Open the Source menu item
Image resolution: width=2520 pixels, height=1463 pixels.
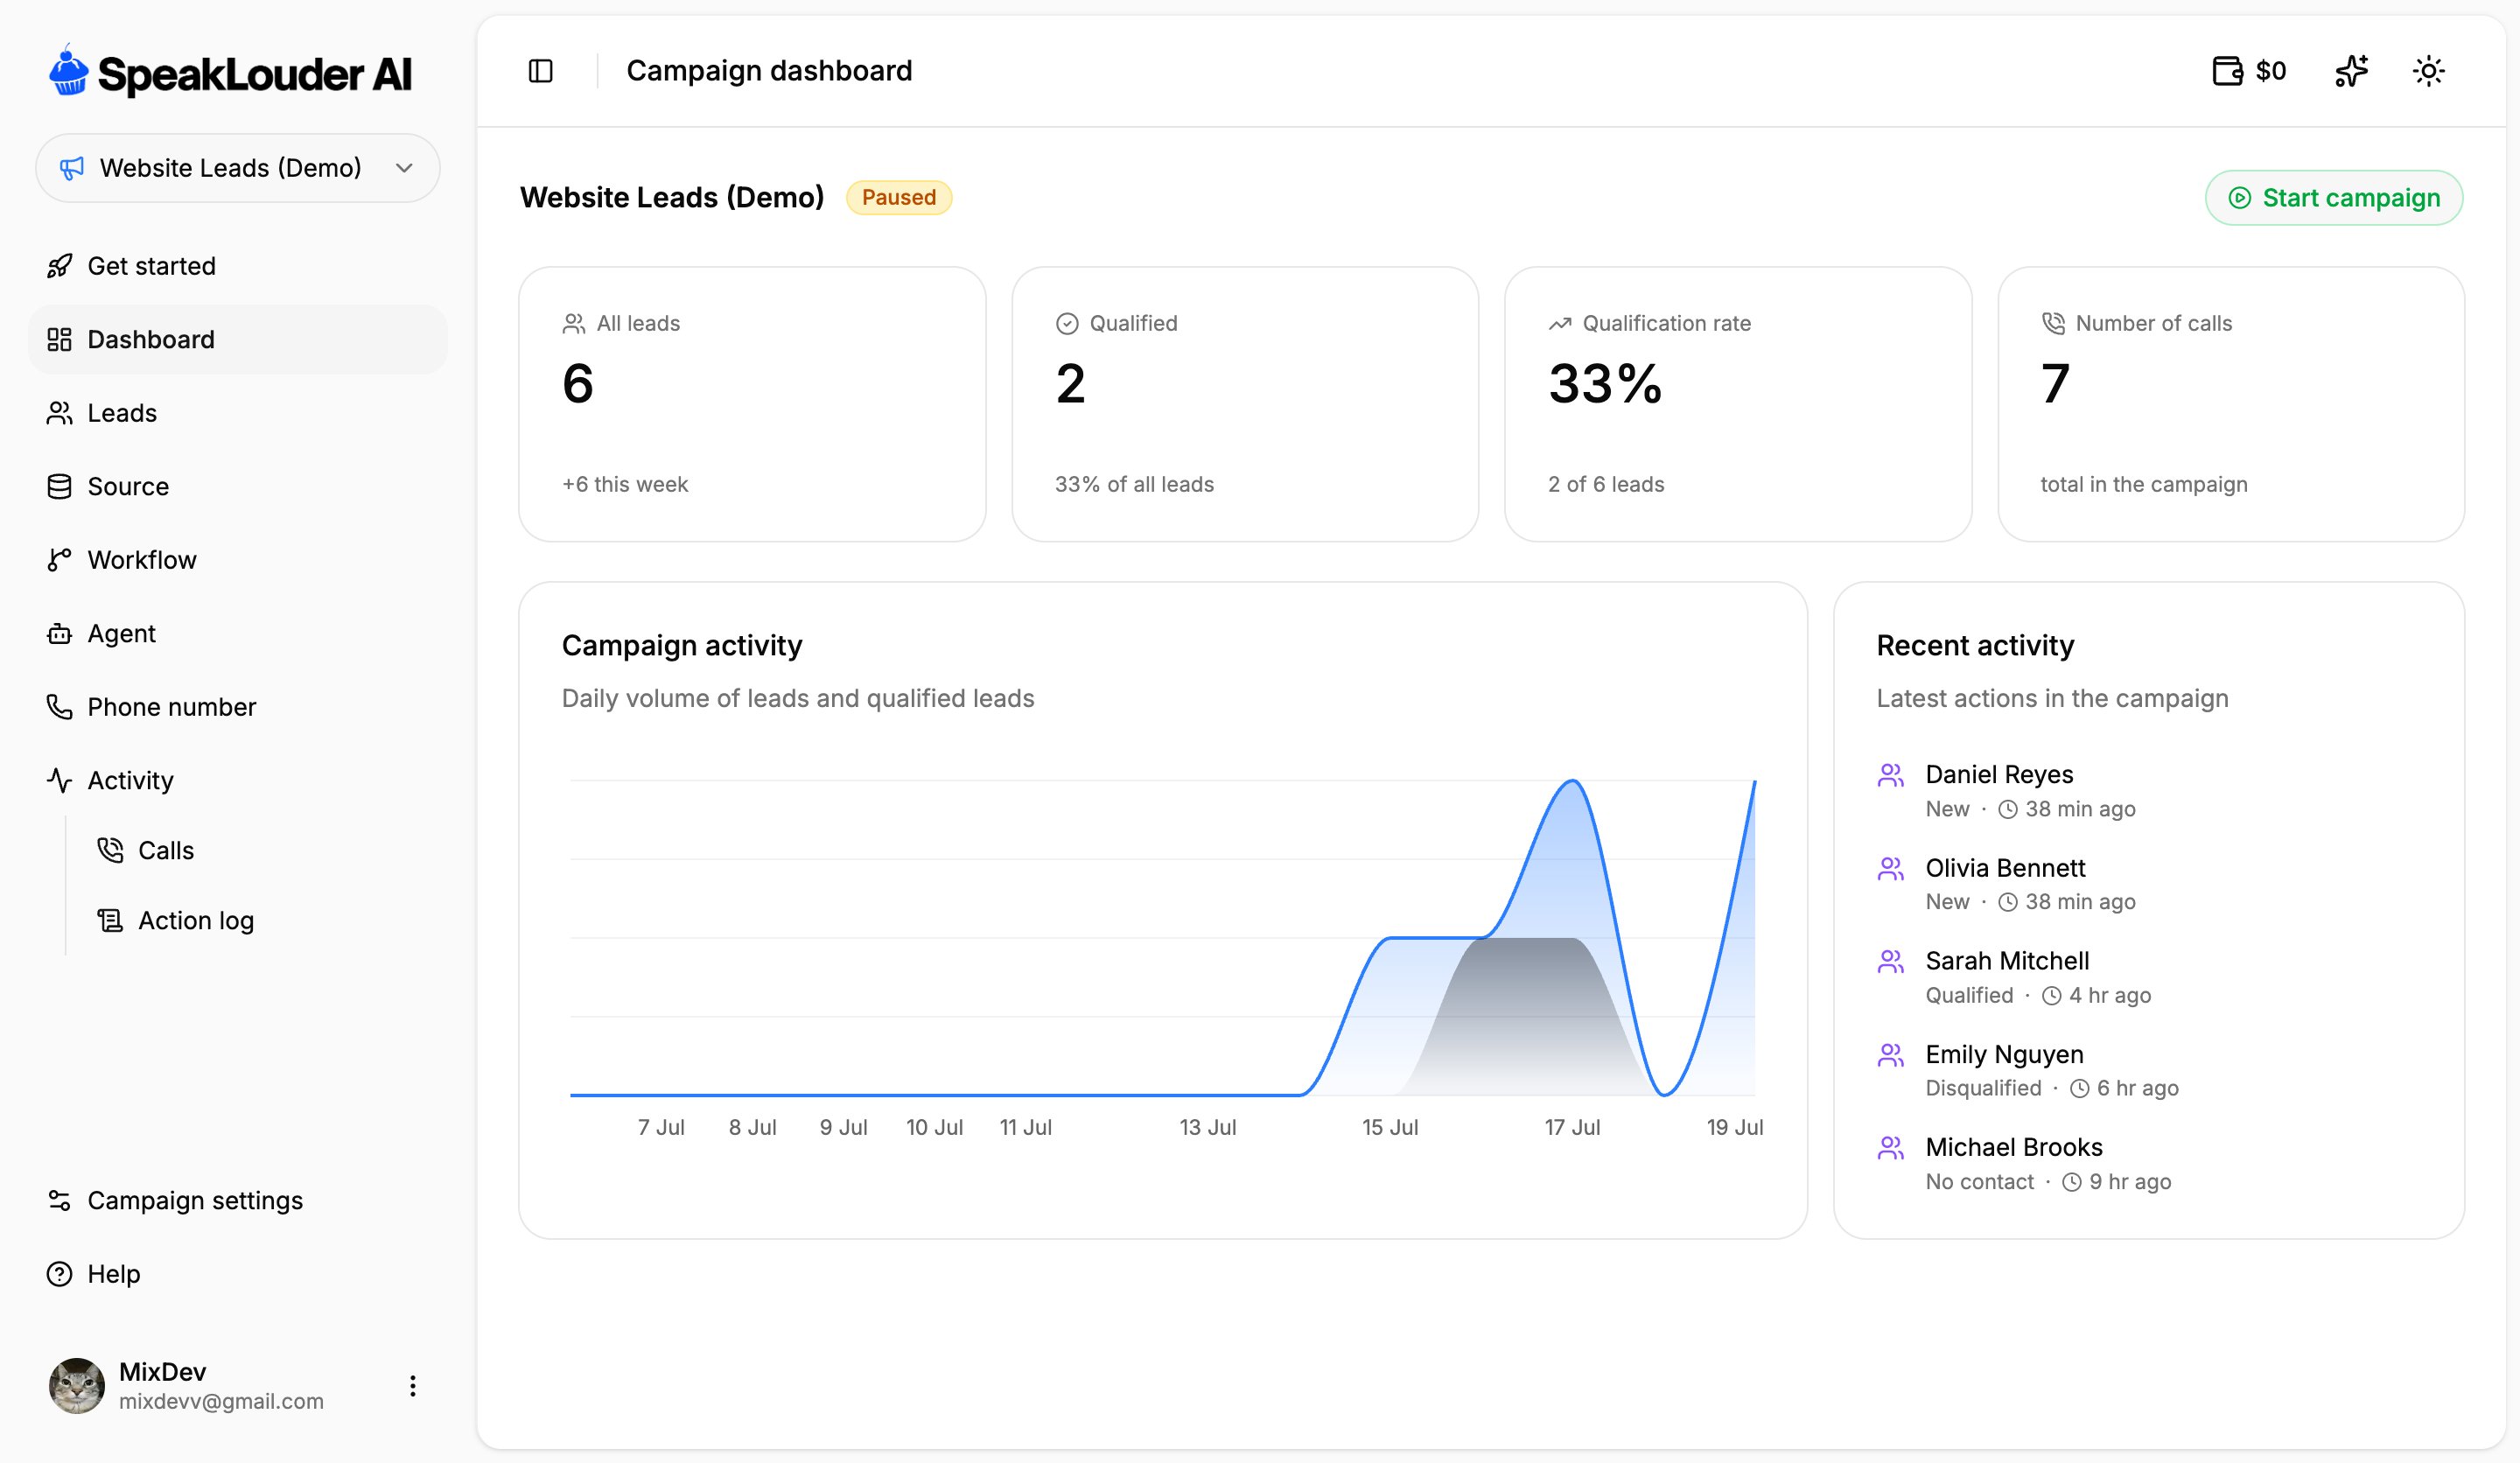pyautogui.click(x=238, y=486)
